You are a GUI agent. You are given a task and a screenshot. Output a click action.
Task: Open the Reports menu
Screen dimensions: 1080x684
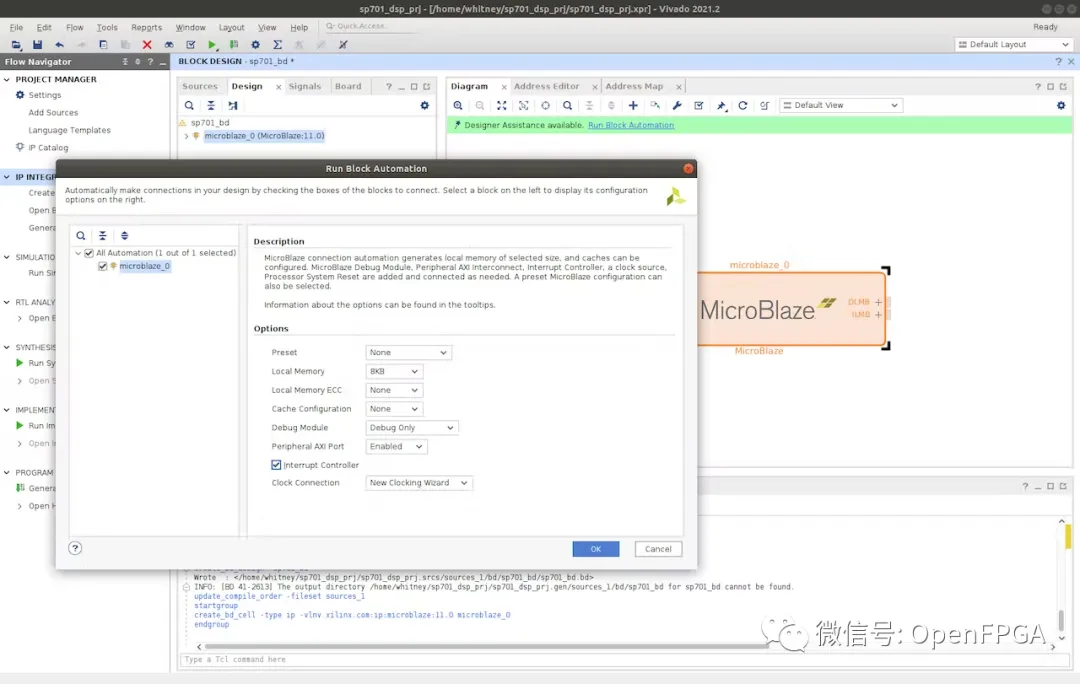(146, 28)
